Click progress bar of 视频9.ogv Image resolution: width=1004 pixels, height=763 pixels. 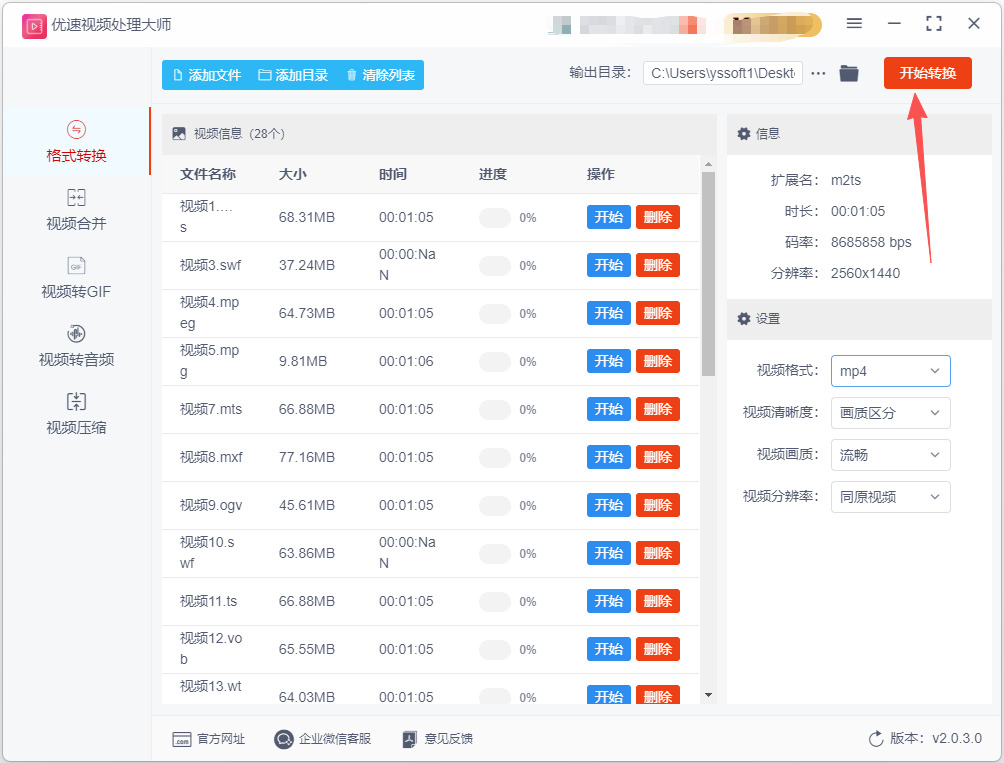click(x=495, y=506)
